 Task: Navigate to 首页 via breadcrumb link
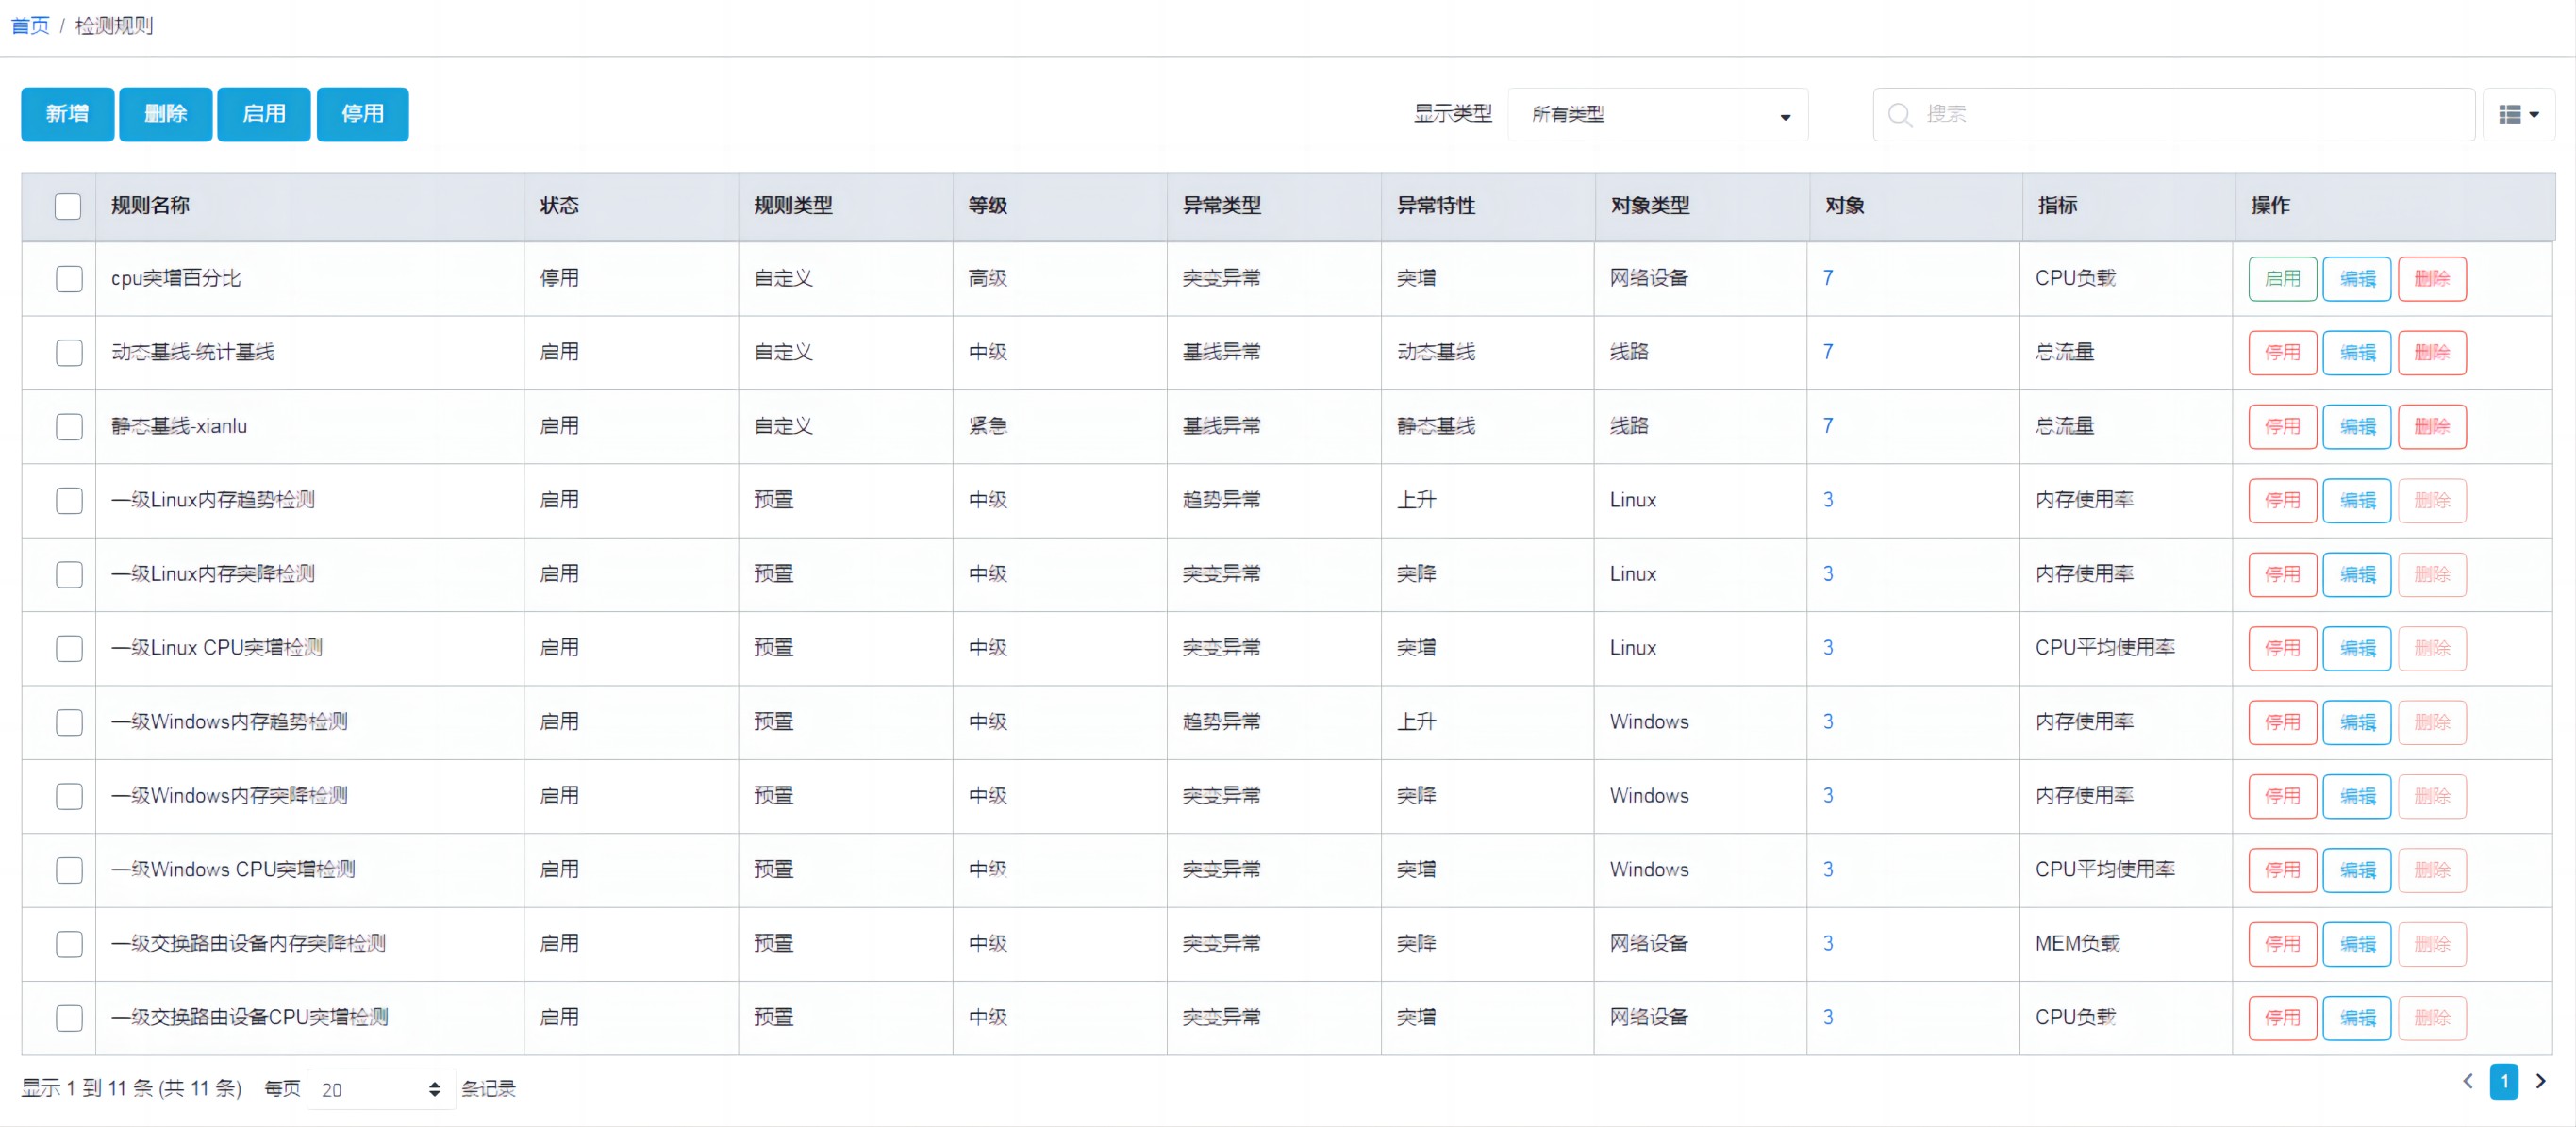pos(29,24)
